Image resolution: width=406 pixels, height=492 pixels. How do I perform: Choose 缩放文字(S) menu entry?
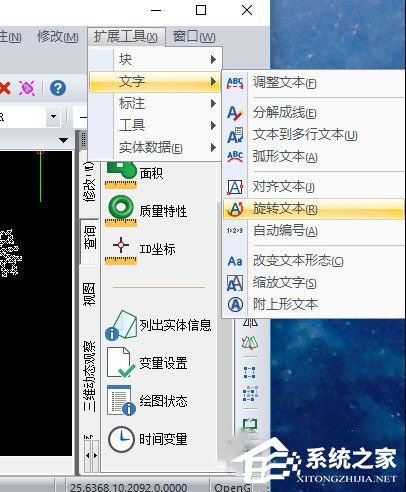click(313, 283)
